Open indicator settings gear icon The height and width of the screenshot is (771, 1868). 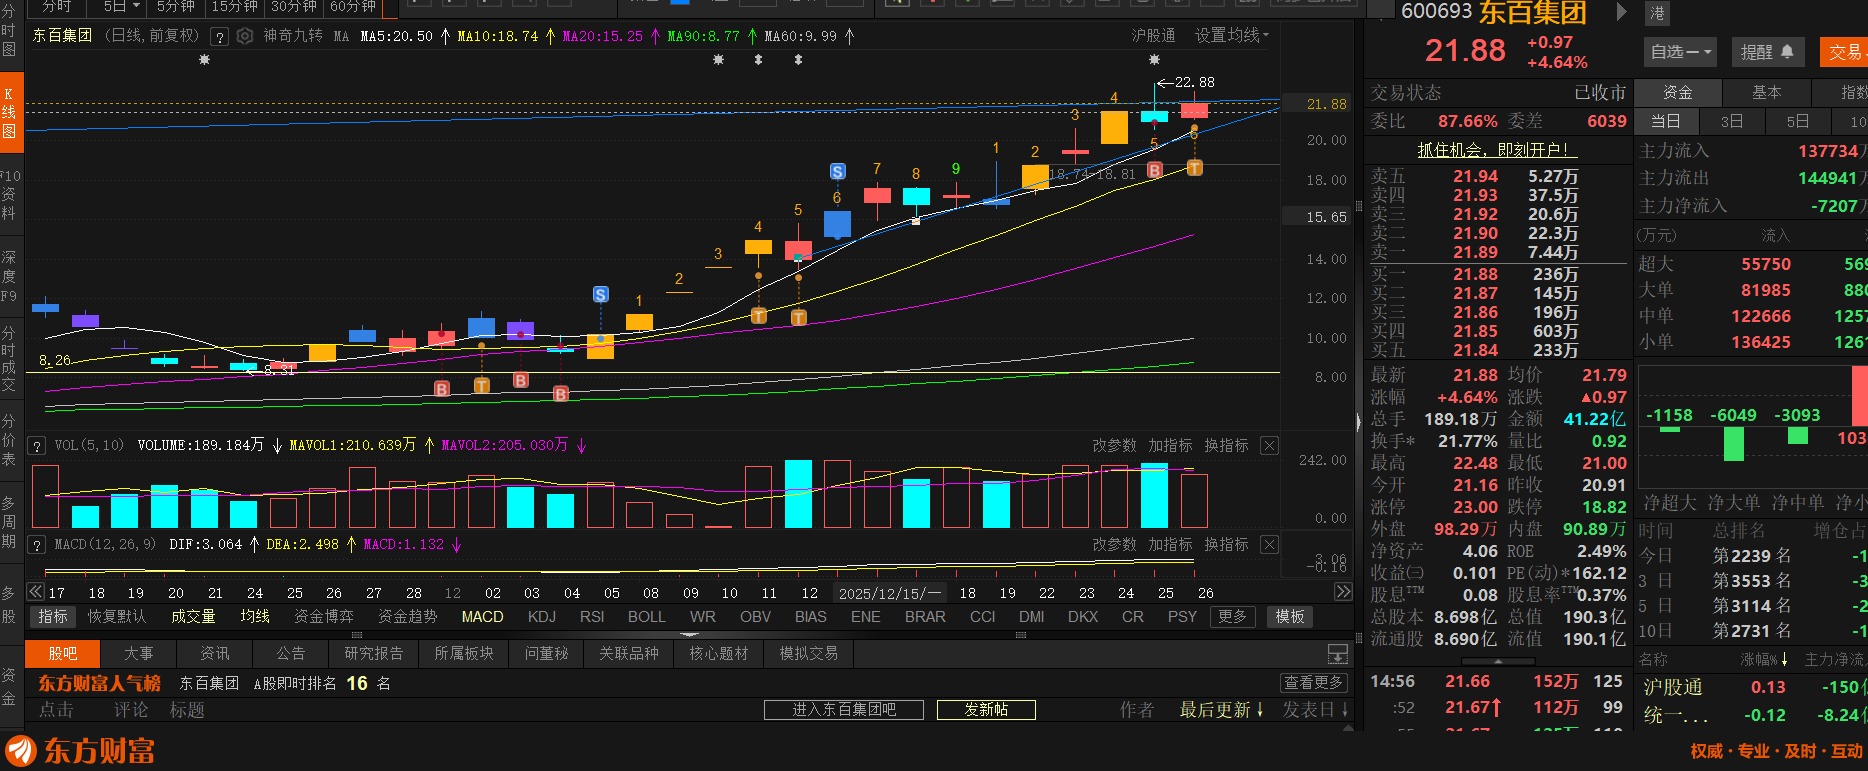click(x=245, y=36)
